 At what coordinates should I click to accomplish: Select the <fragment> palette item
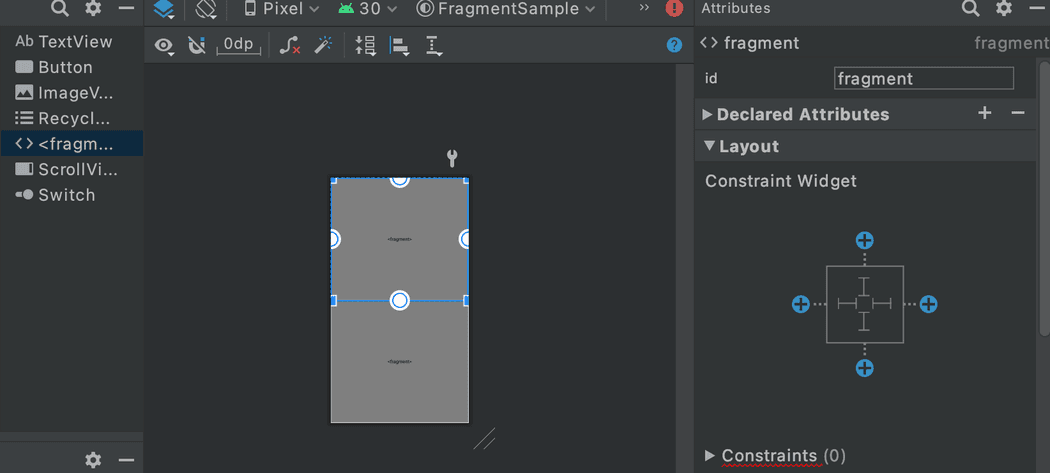71,143
